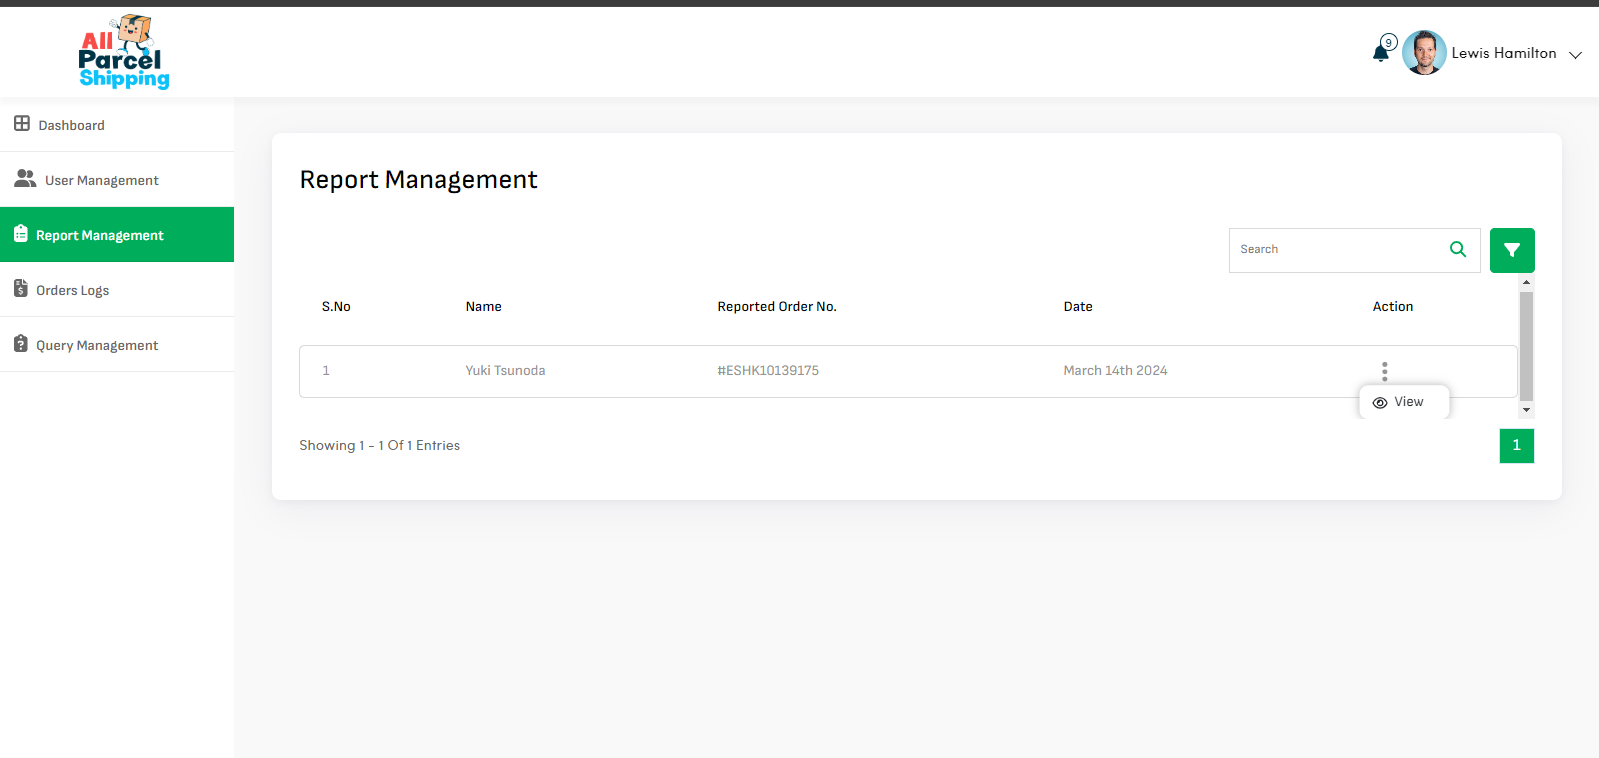Go to Orders Logs page

click(x=72, y=290)
